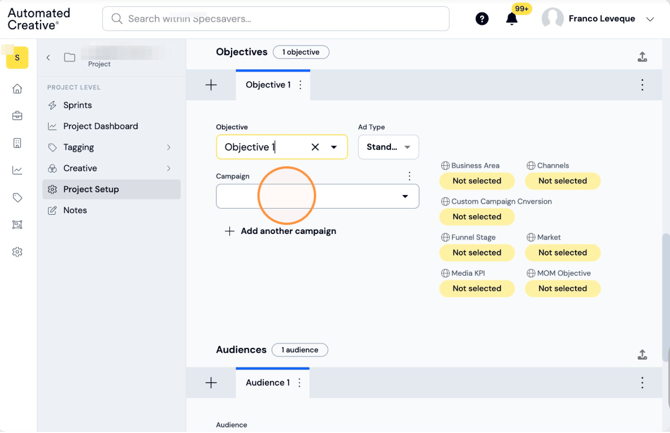The width and height of the screenshot is (670, 433).
Task: Click Not selected under Business Area
Action: [477, 181]
